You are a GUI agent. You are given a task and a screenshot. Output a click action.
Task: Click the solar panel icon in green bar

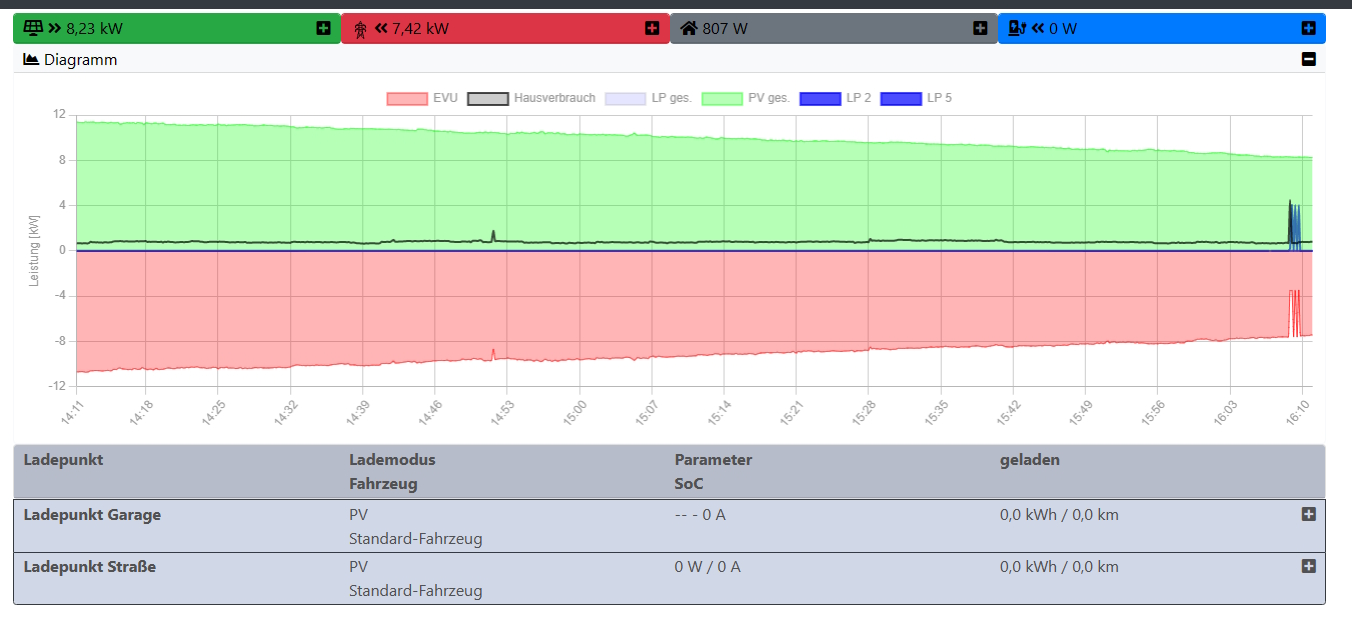32,28
